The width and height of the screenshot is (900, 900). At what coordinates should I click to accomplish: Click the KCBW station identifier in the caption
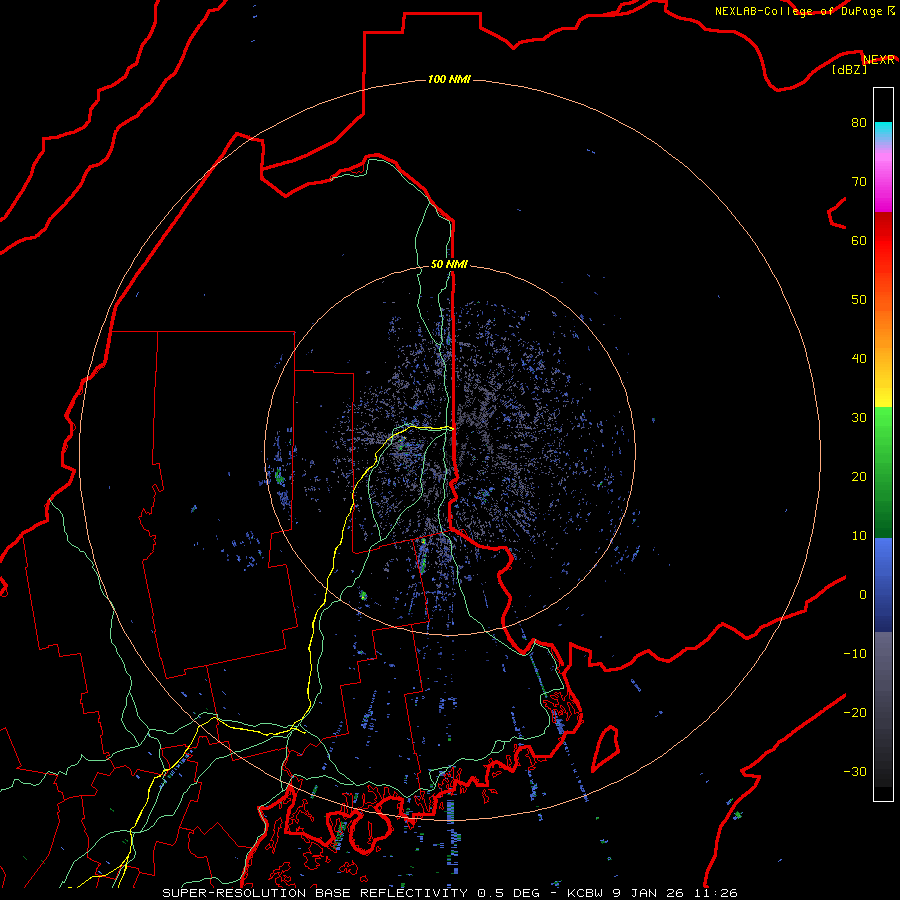[585, 893]
